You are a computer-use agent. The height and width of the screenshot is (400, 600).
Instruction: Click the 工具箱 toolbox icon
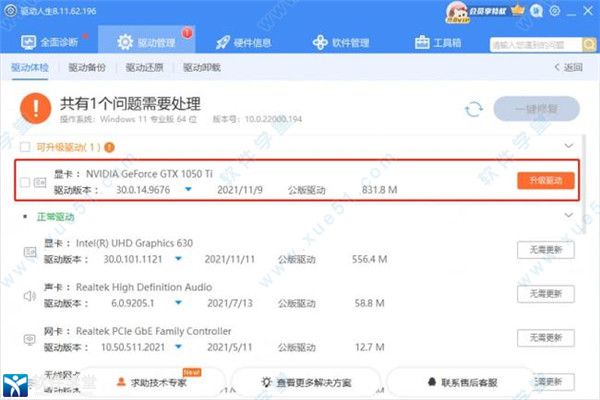(422, 42)
